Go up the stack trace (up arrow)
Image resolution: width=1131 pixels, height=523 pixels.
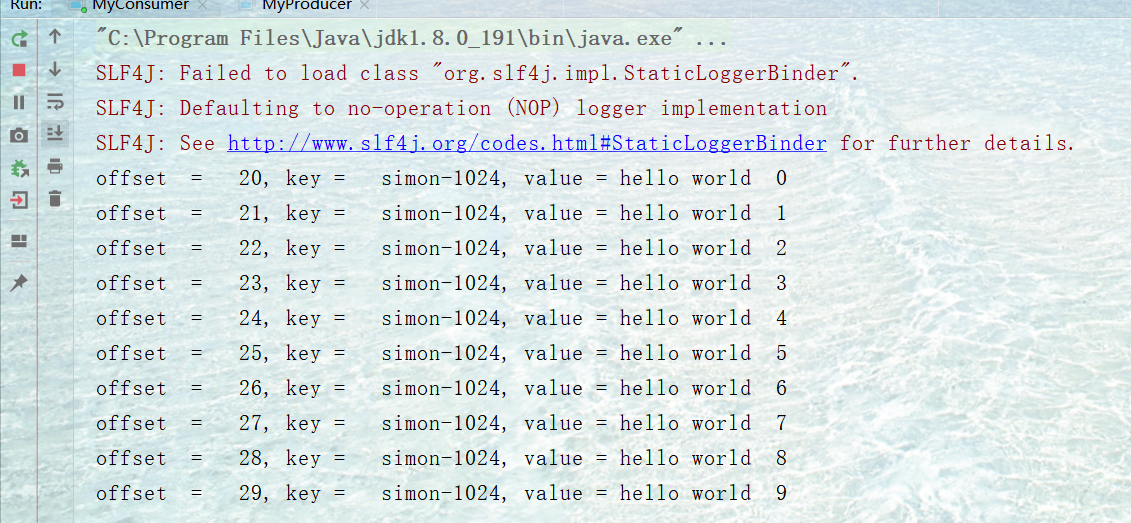[x=55, y=37]
